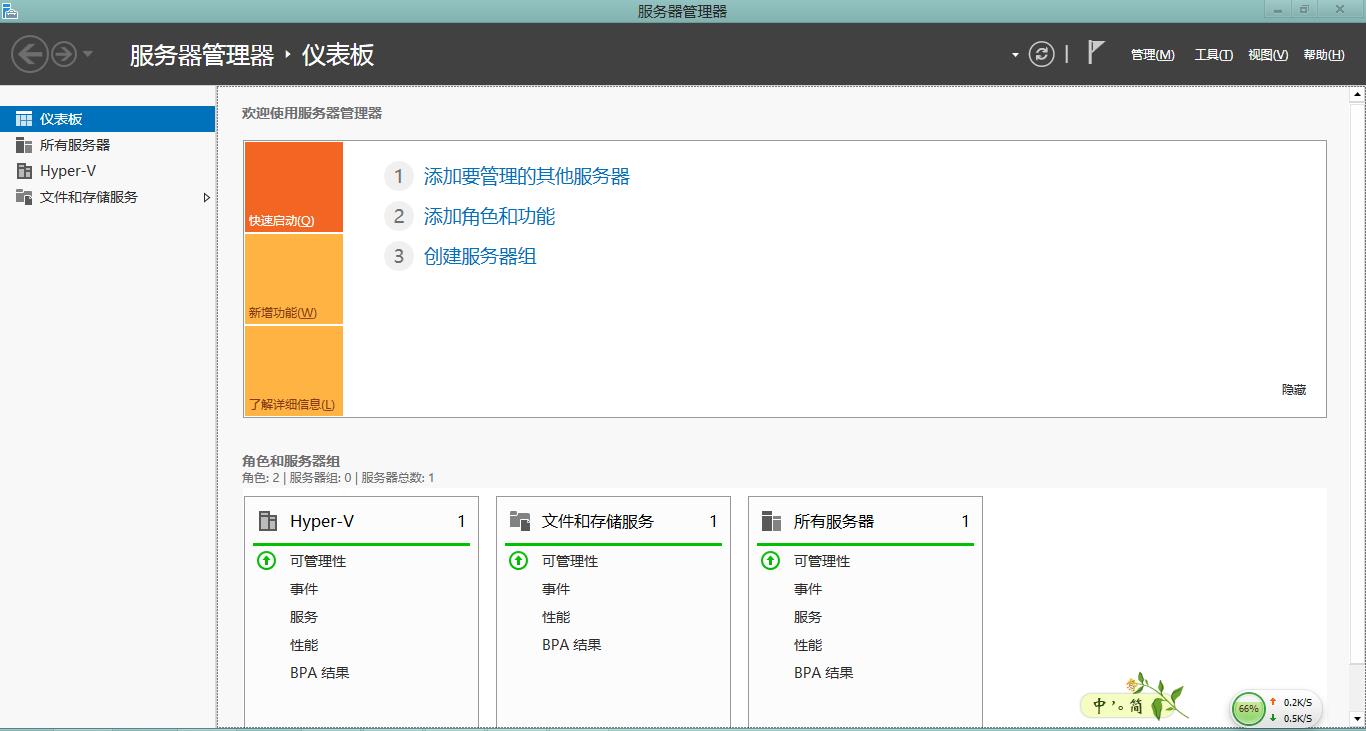Open dropdown arrow left of refresh icon
1366x731 pixels.
(x=1015, y=55)
